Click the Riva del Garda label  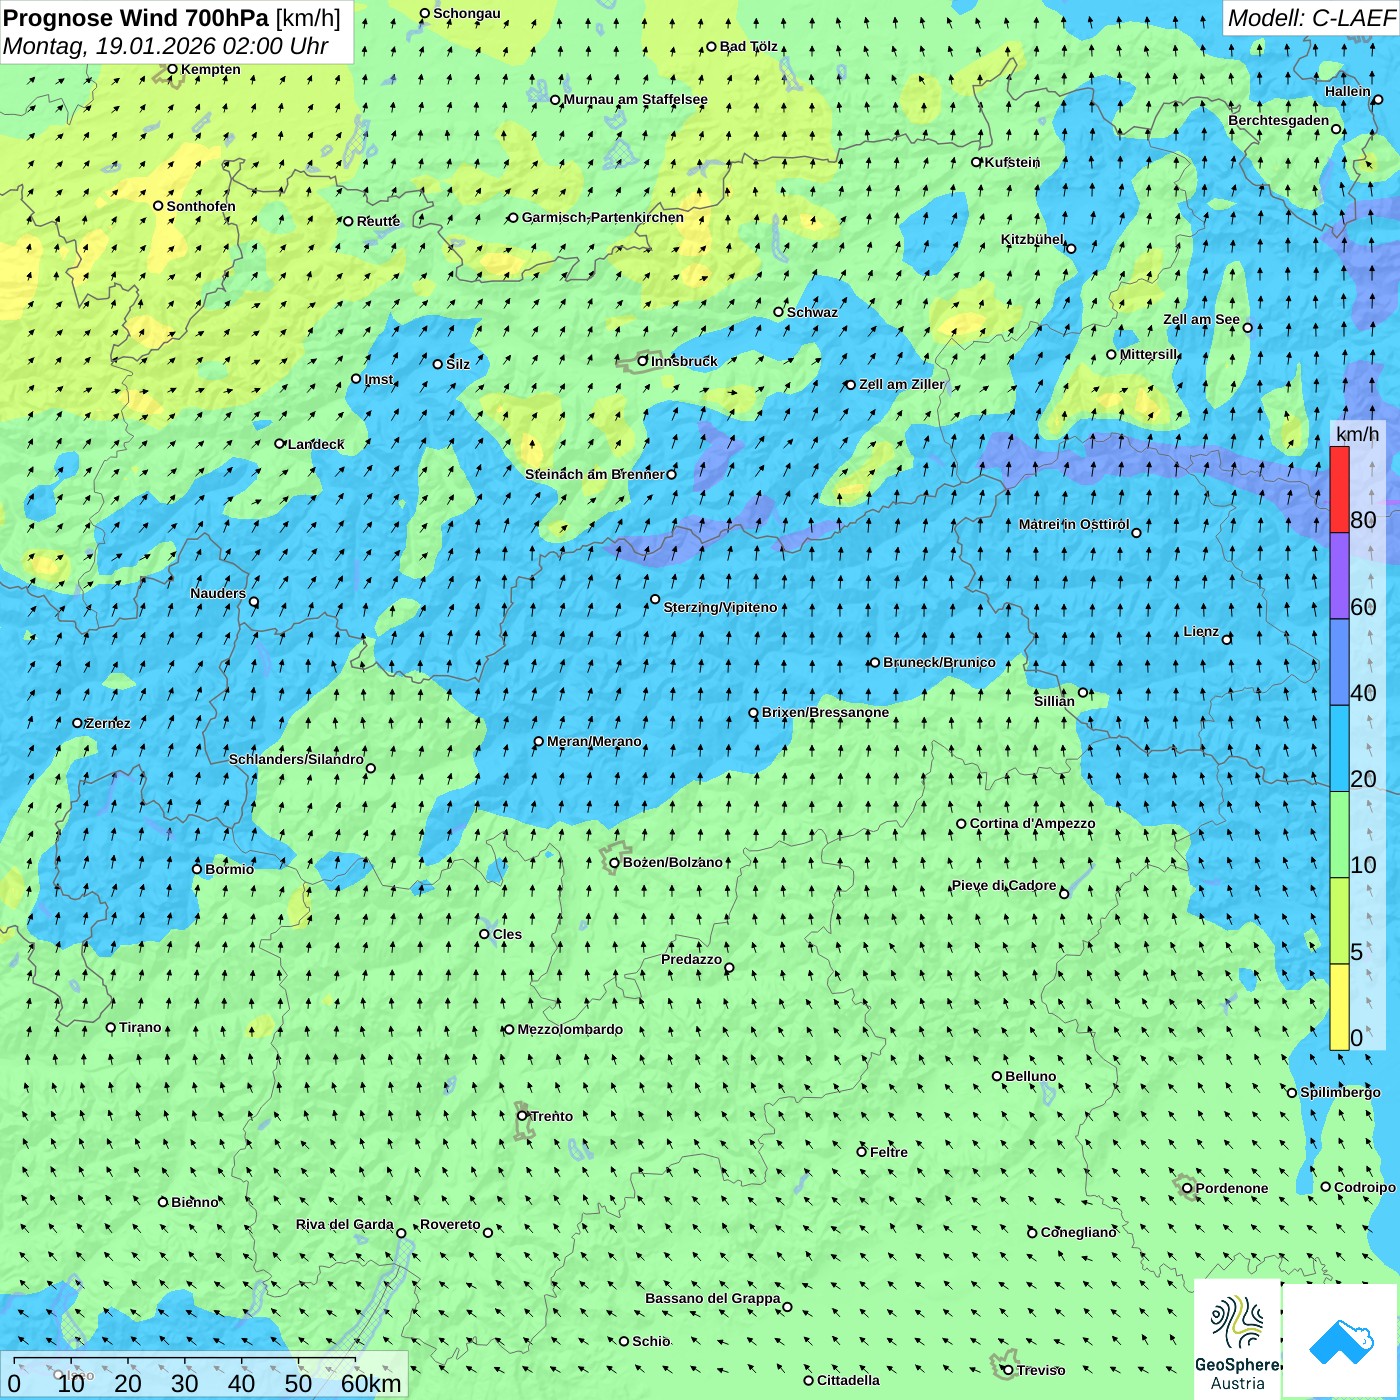(345, 1224)
